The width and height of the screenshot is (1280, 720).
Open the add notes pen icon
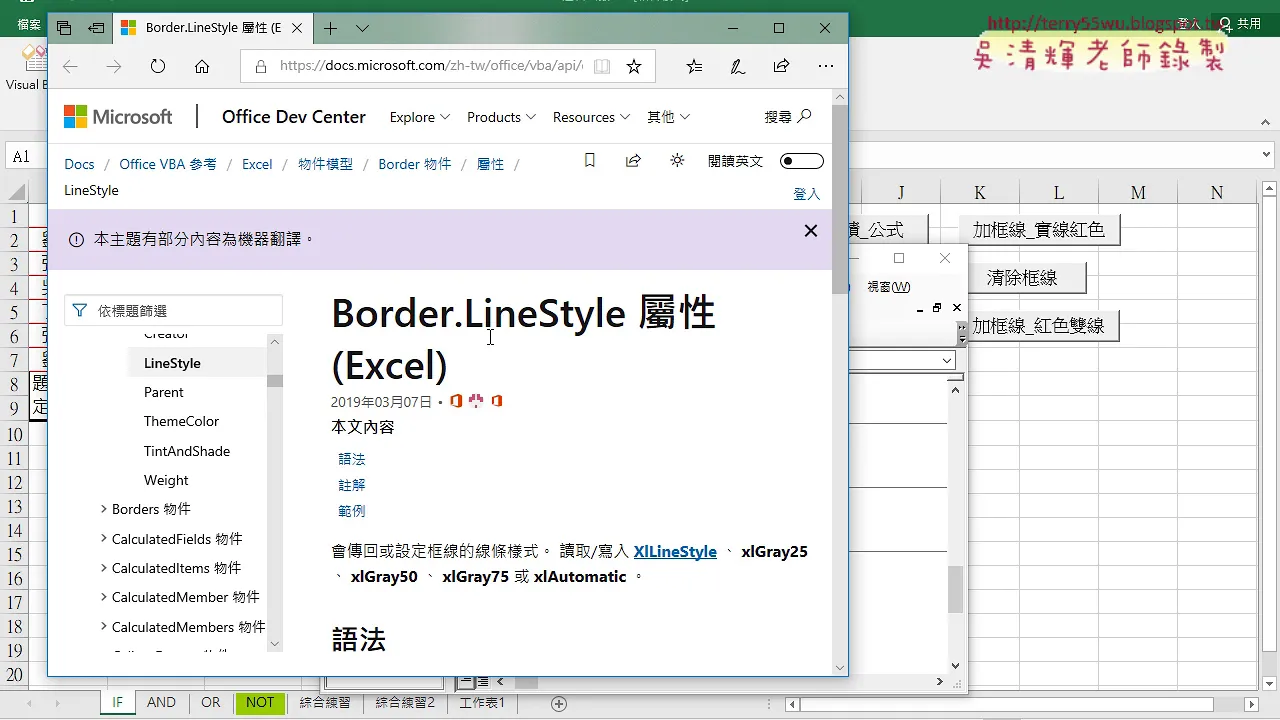737,67
